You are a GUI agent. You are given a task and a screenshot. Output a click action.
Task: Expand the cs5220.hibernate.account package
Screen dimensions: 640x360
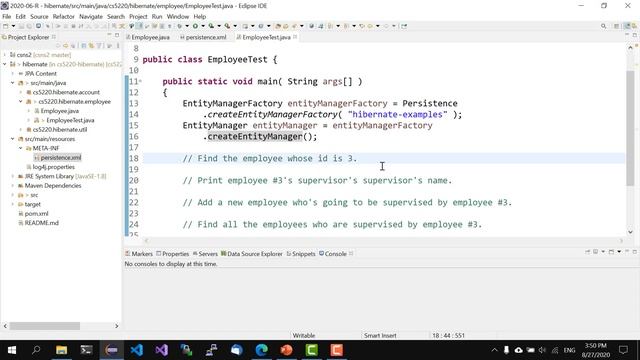[x=21, y=92]
